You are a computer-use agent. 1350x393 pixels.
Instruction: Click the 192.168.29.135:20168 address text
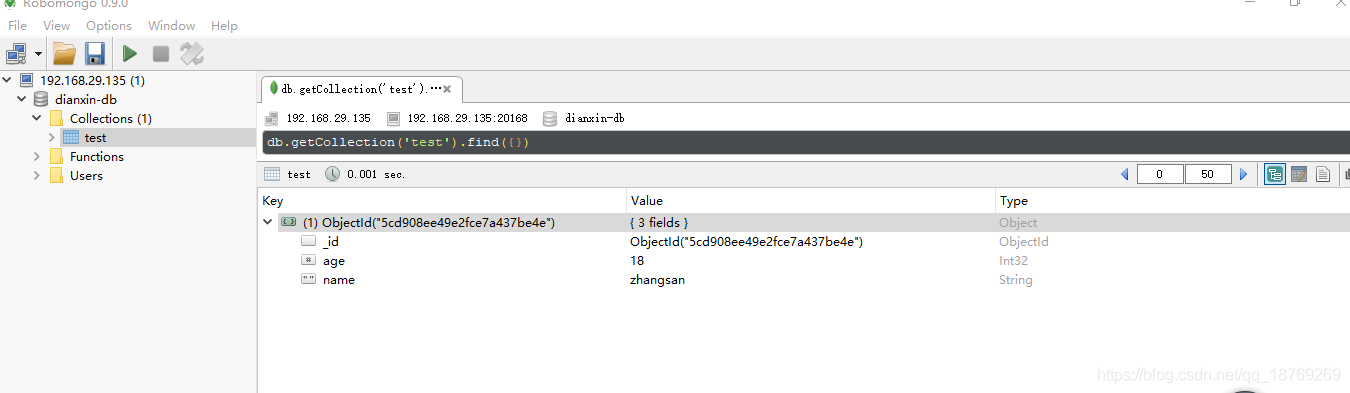(x=467, y=118)
